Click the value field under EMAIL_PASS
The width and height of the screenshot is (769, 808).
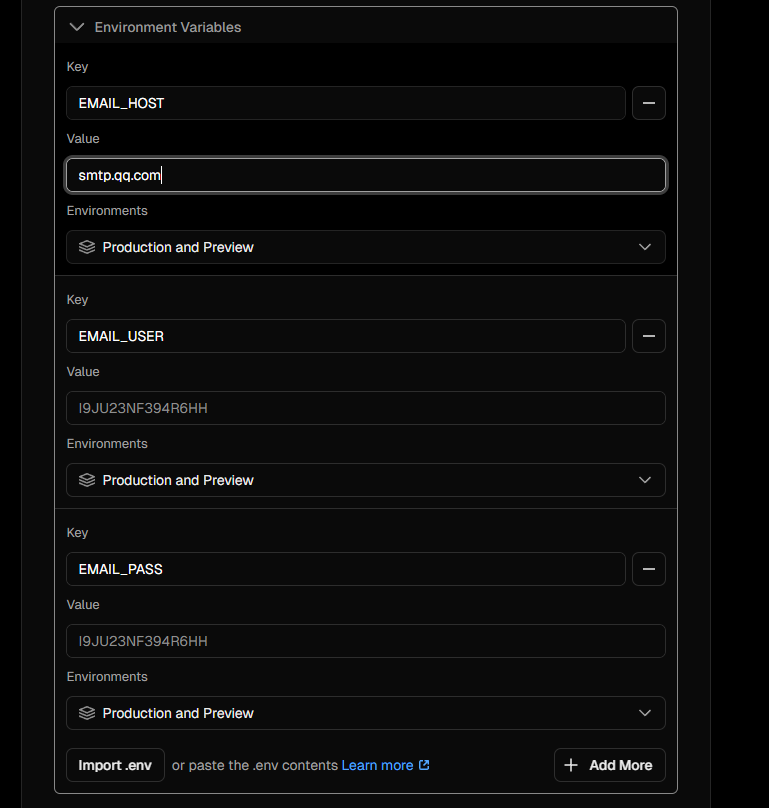coord(365,641)
